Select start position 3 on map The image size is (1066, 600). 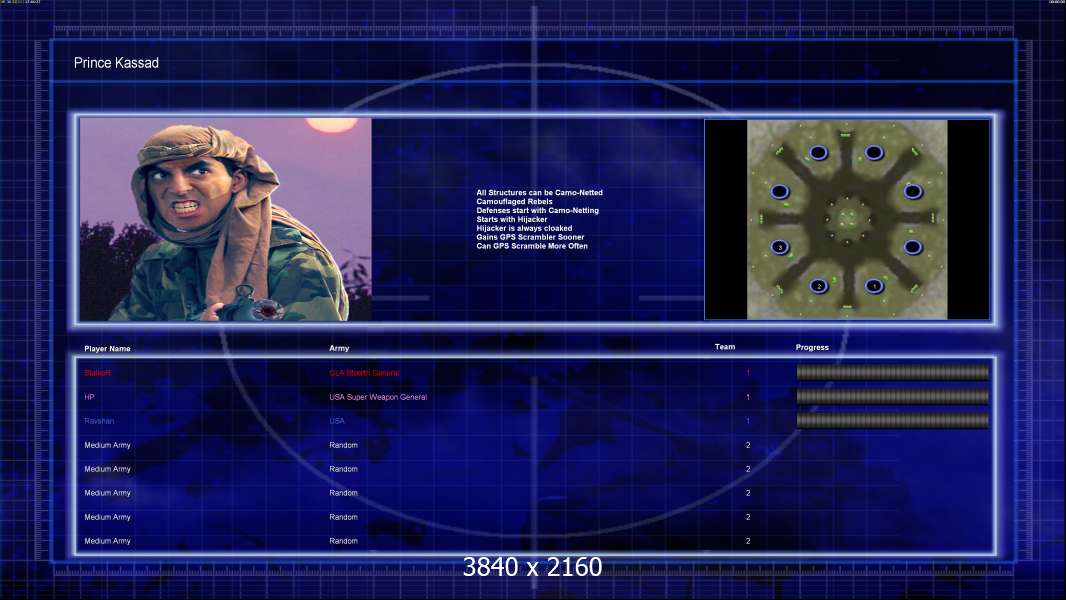point(780,247)
